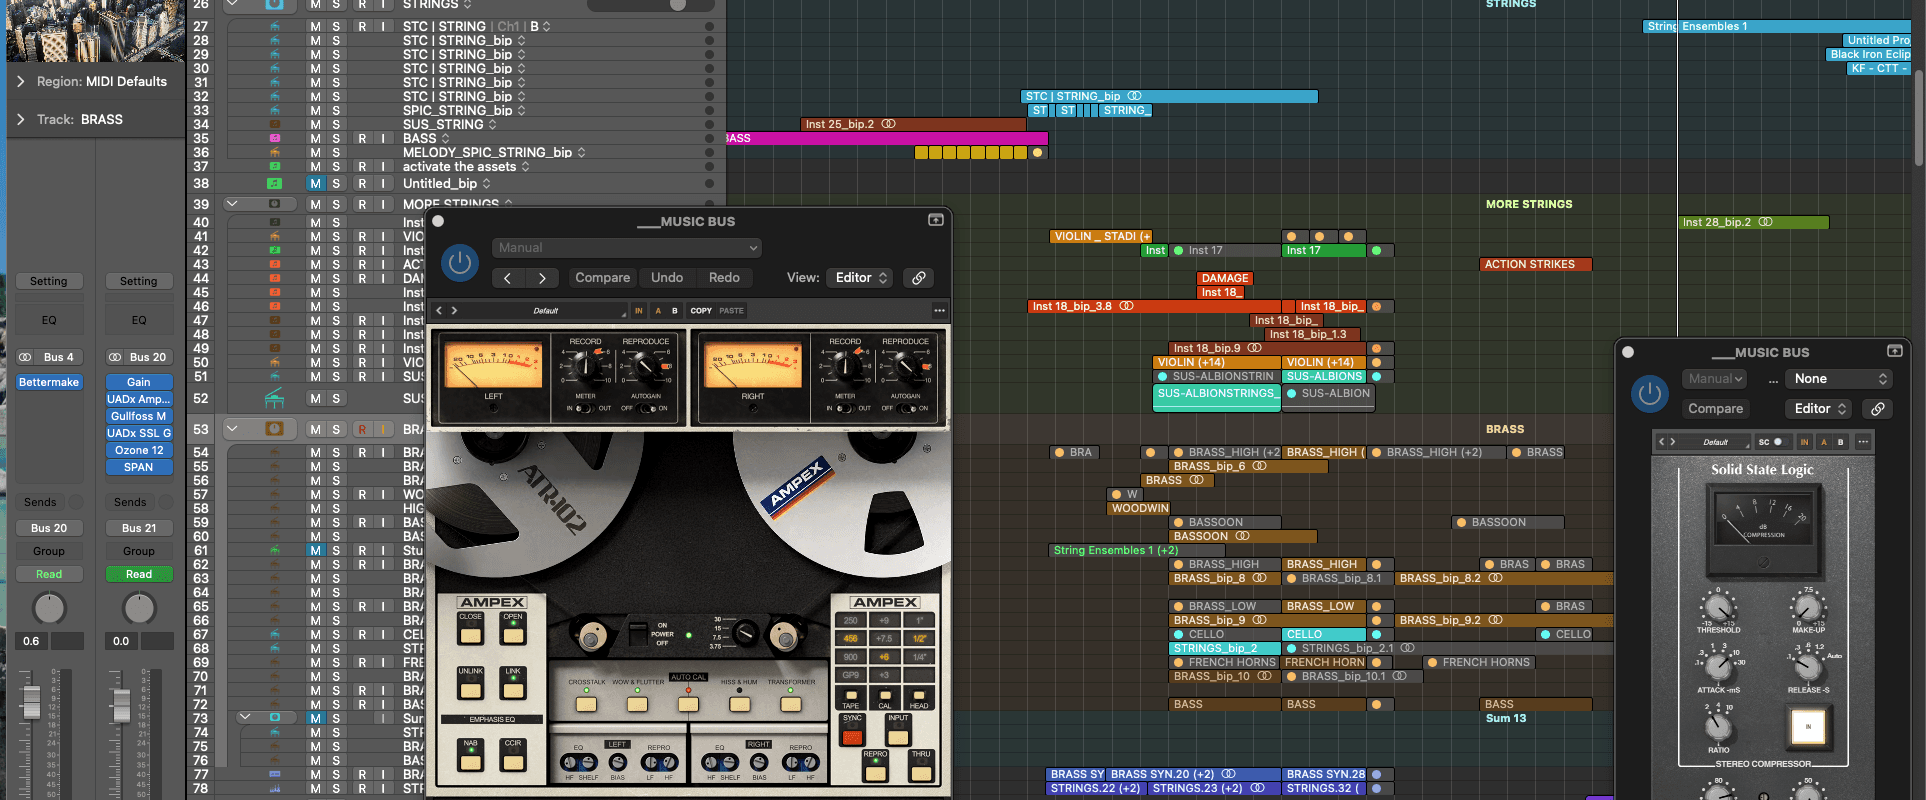Click Redo in tape plugin header
The height and width of the screenshot is (800, 1926).
(x=725, y=278)
